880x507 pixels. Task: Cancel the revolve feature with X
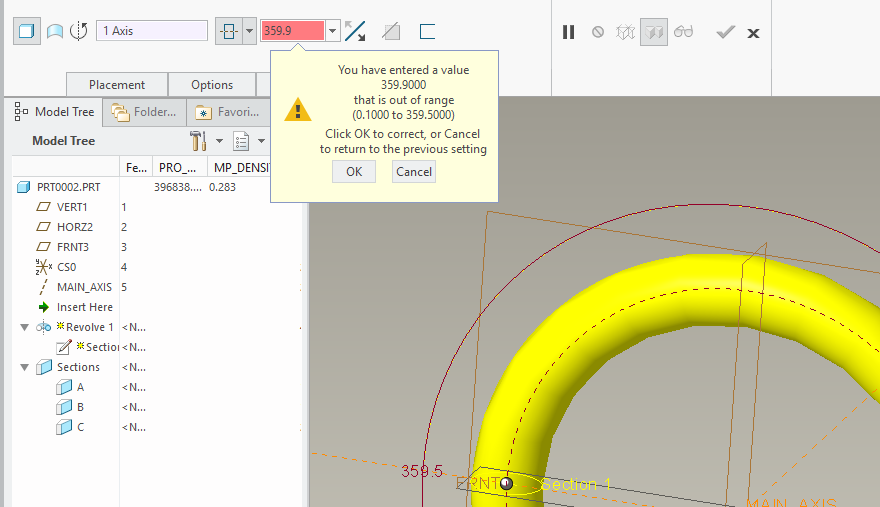[x=753, y=33]
